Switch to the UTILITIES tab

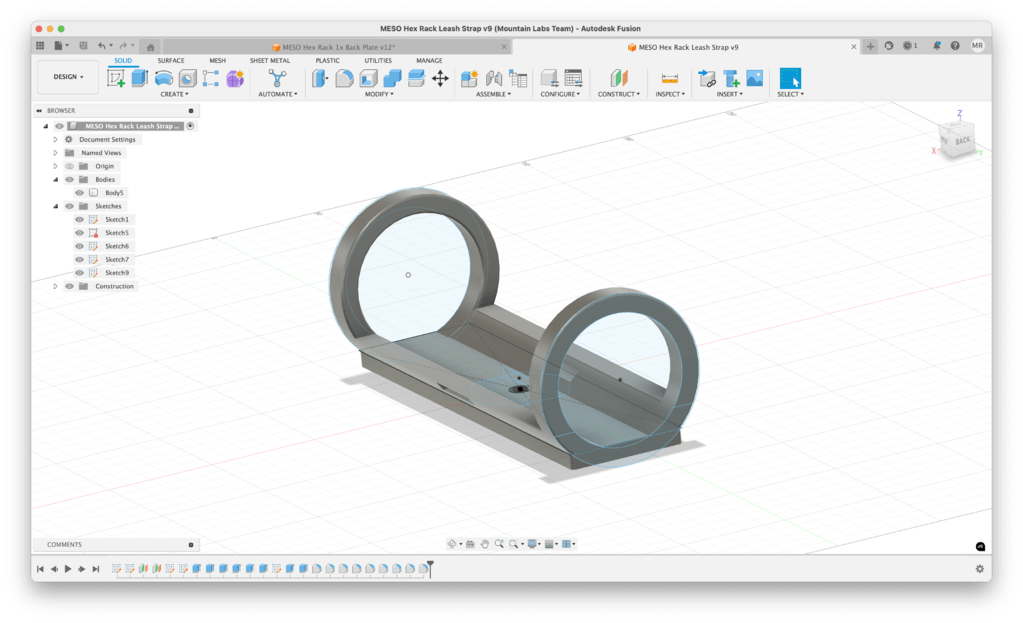pyautogui.click(x=378, y=60)
